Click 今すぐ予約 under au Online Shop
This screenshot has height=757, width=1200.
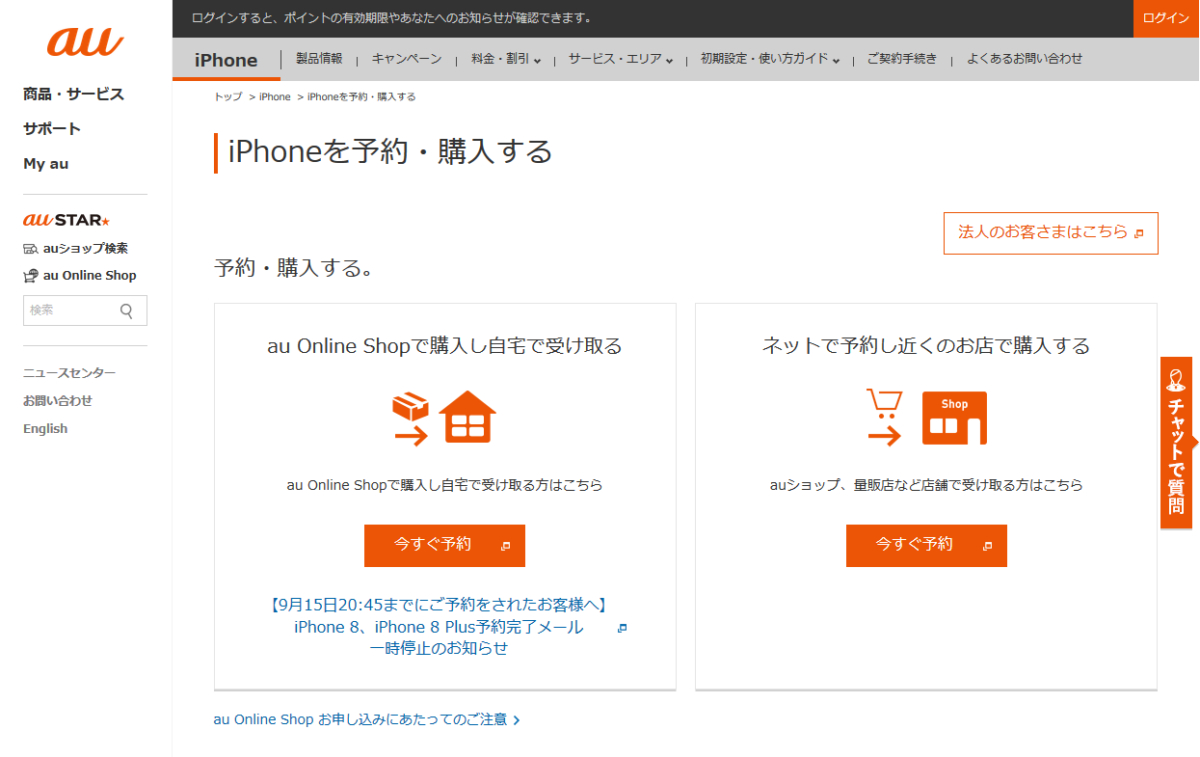[x=444, y=545]
